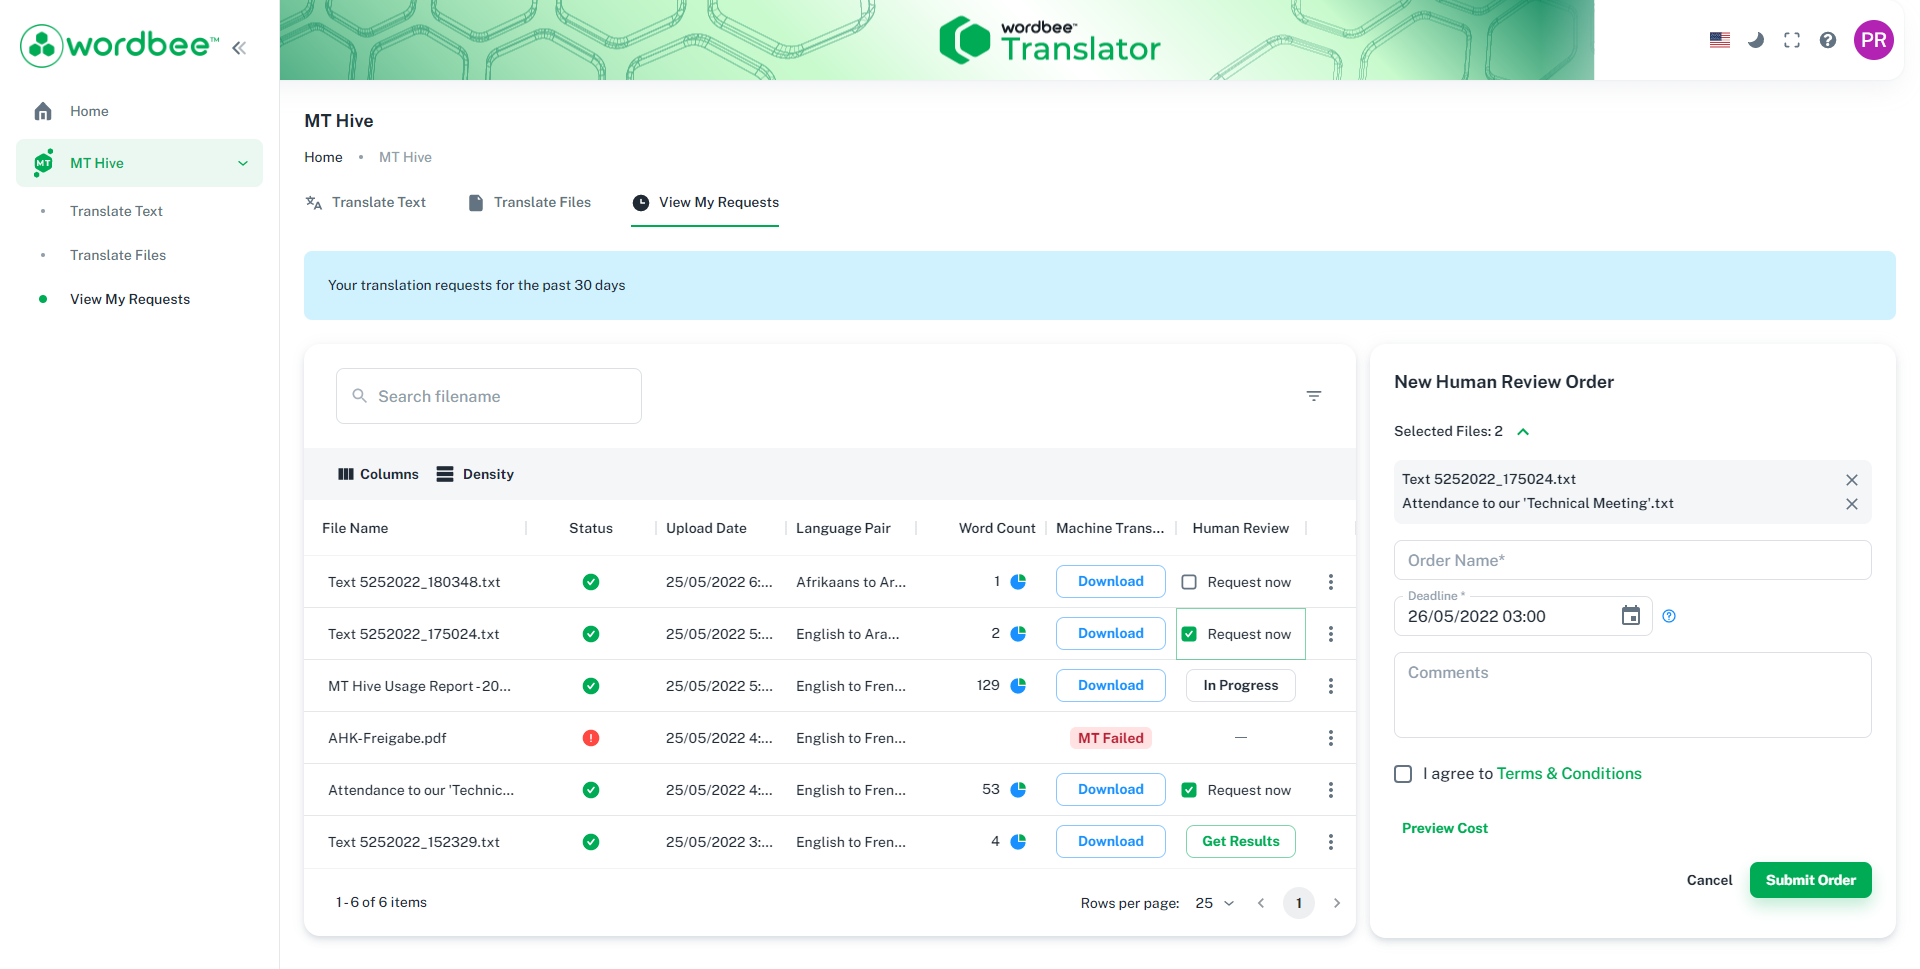Open the PR user avatar menu

click(1874, 40)
